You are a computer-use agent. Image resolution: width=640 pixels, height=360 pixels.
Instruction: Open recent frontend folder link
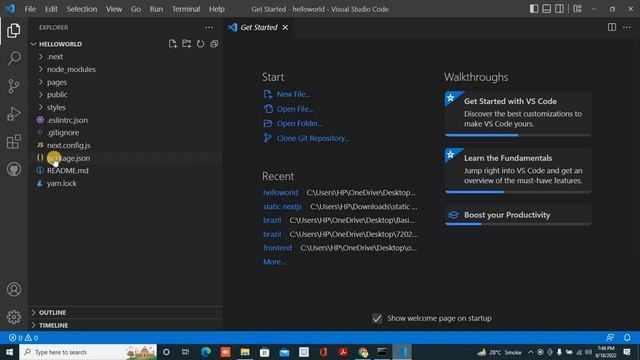(278, 248)
